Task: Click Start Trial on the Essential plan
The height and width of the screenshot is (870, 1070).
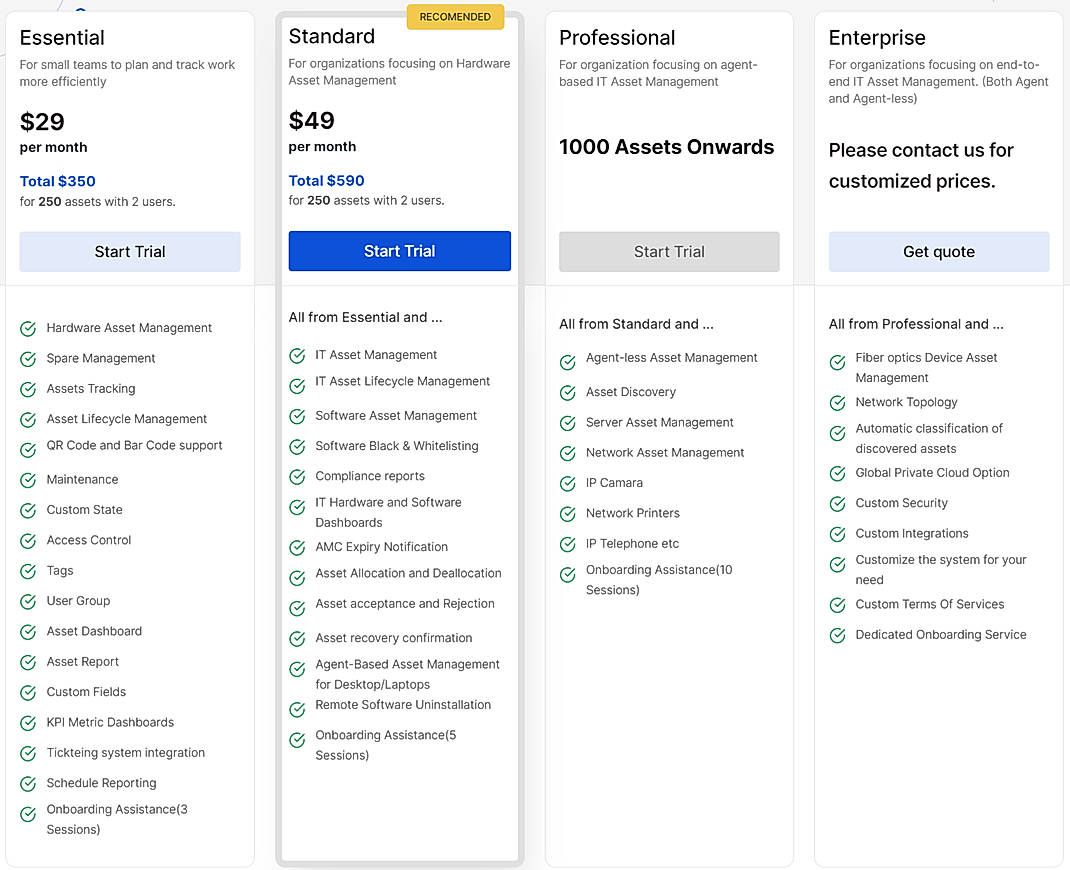Action: click(x=129, y=252)
